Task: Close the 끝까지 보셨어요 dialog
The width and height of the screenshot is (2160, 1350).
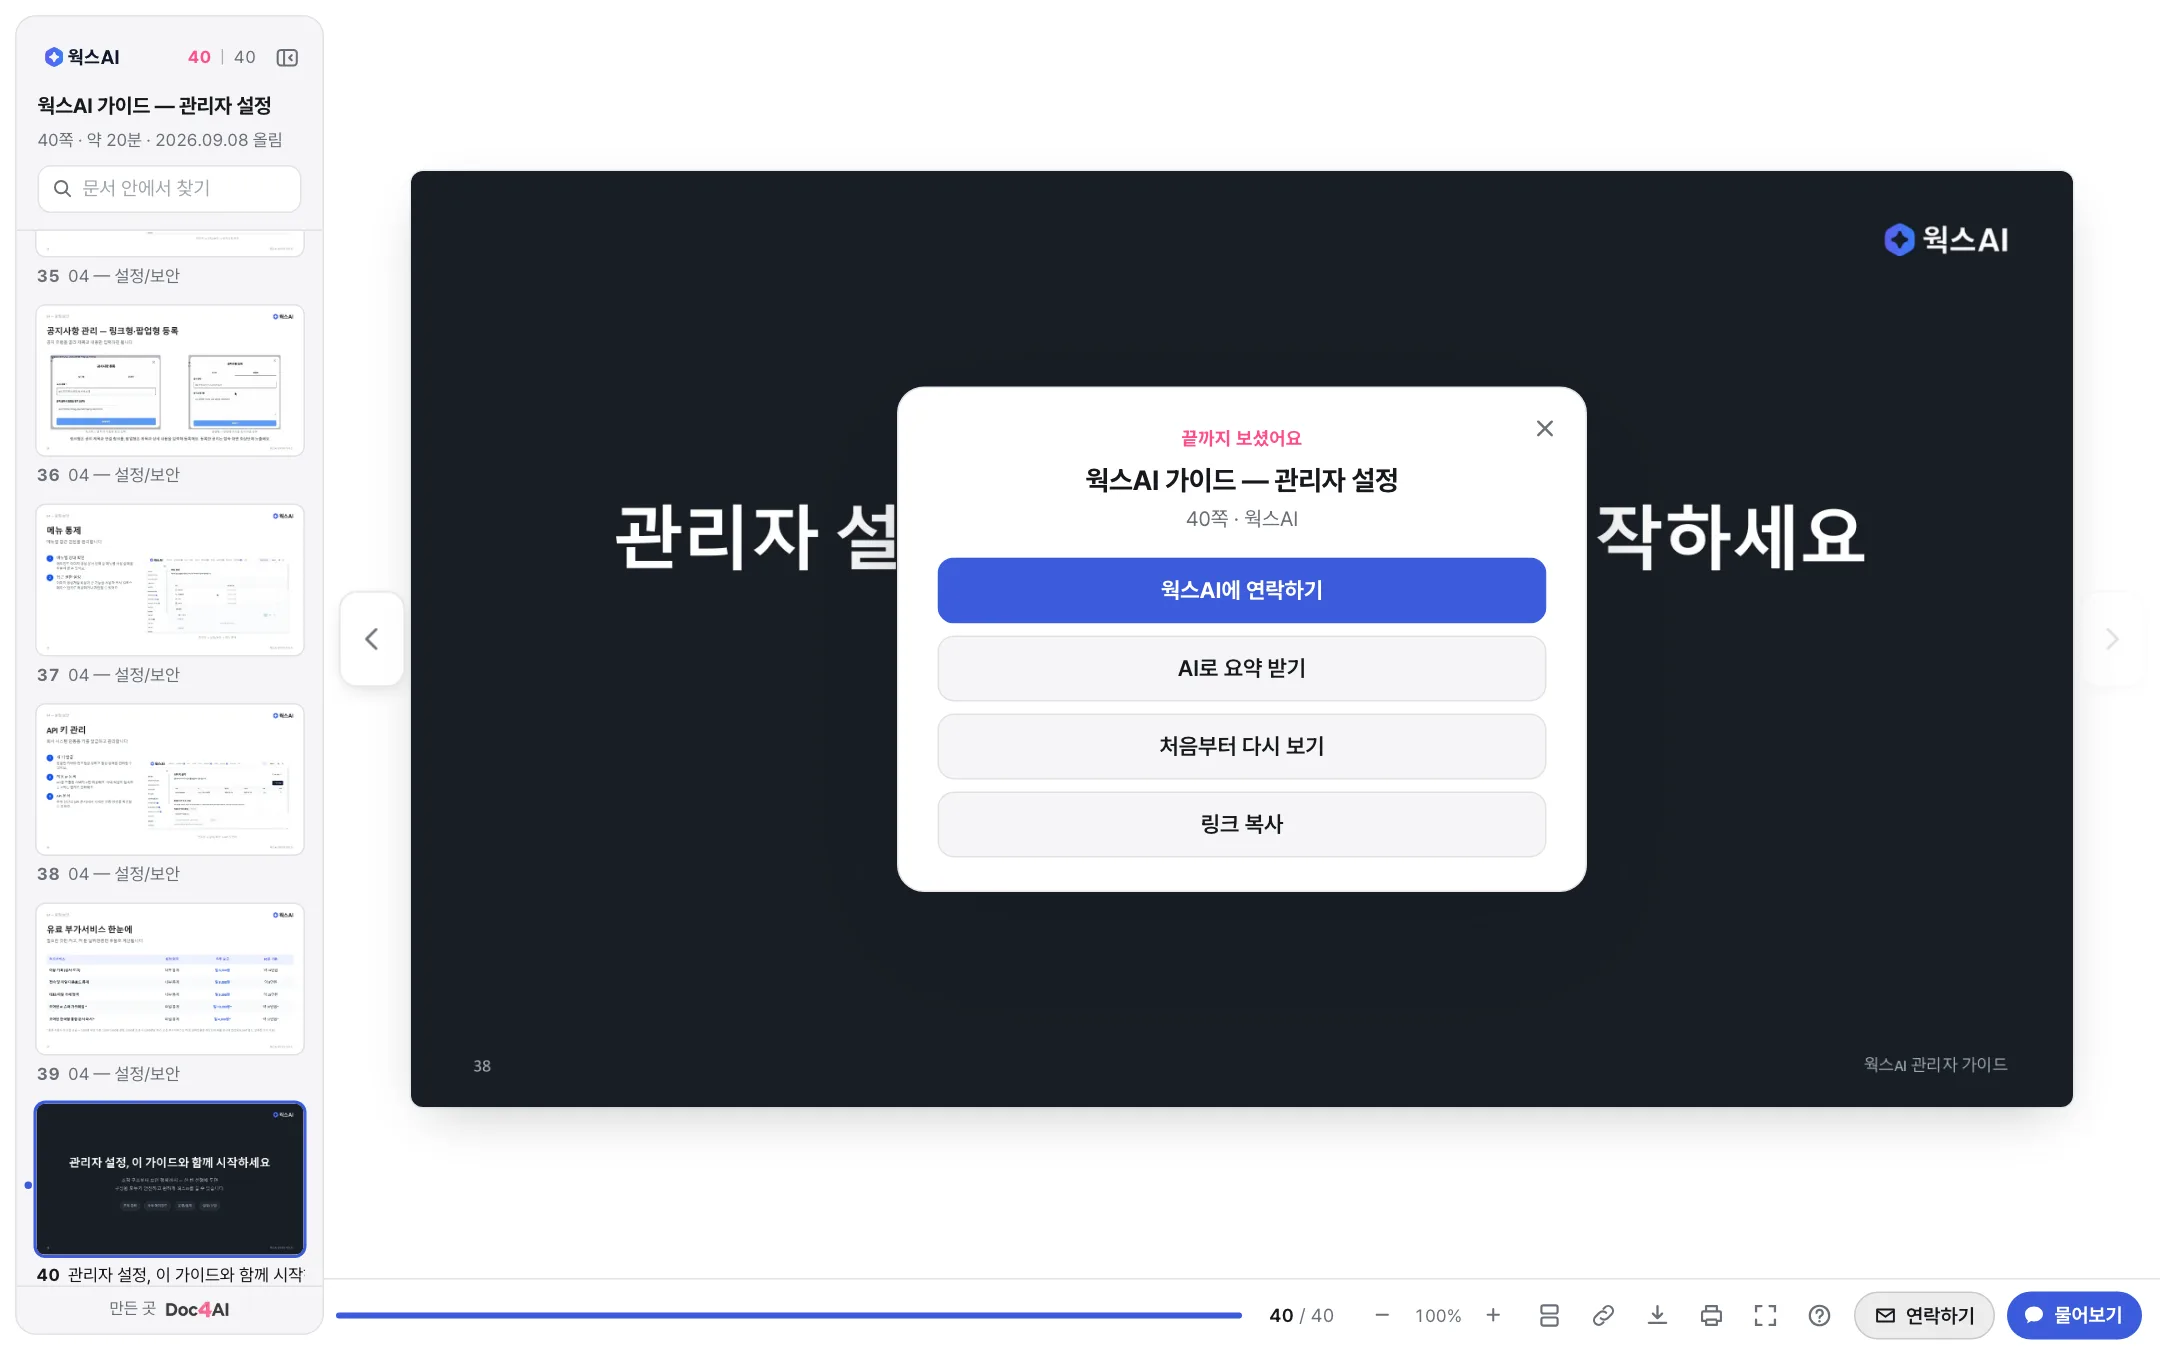Action: pyautogui.click(x=1545, y=429)
